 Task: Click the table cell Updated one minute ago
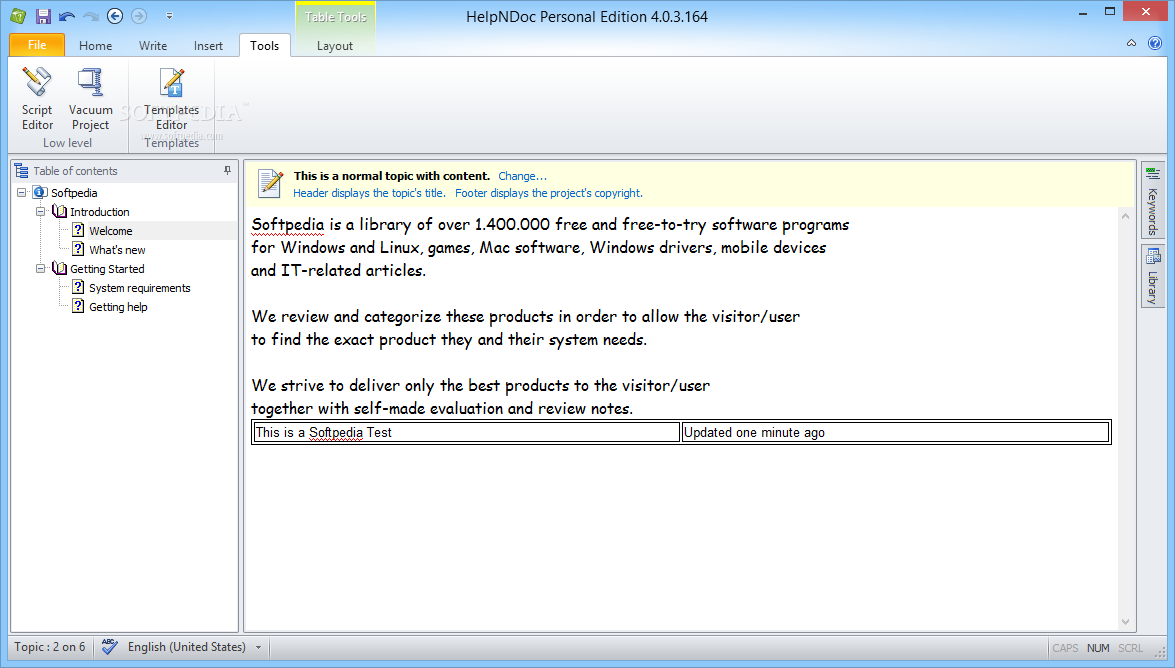point(895,433)
